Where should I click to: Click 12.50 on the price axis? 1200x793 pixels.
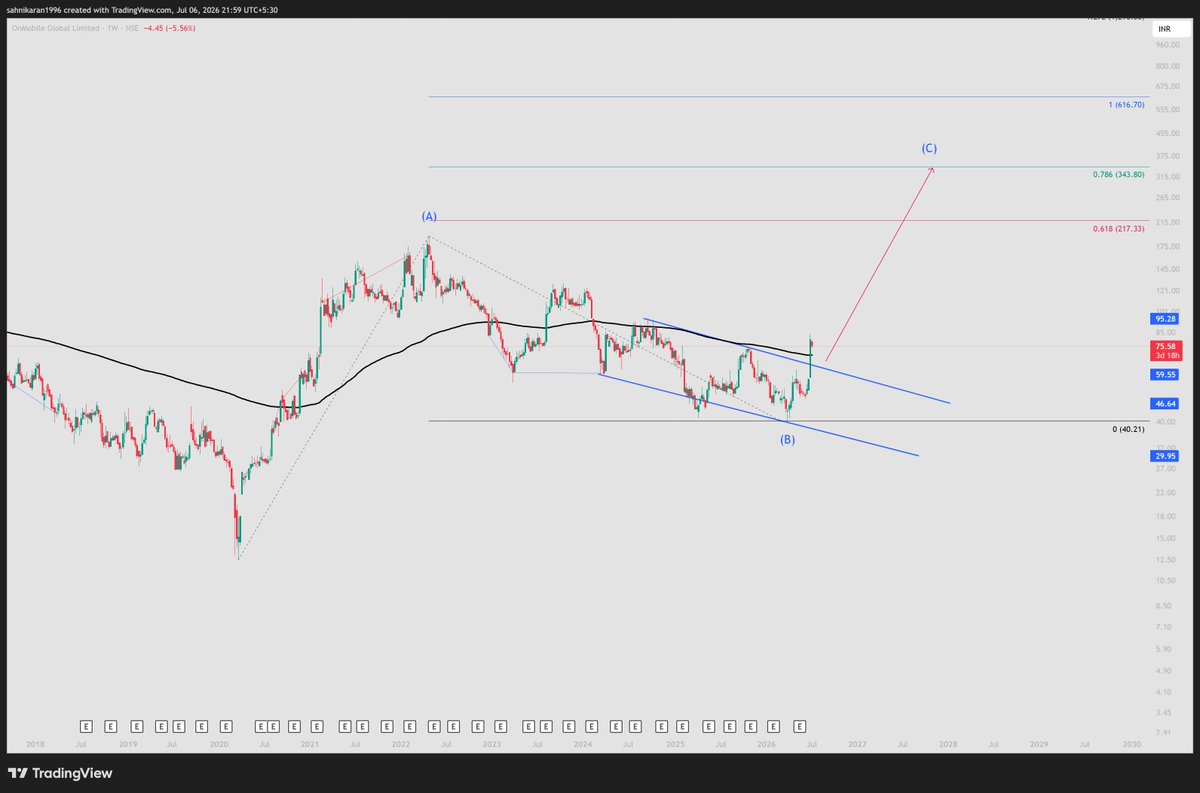click(1164, 559)
